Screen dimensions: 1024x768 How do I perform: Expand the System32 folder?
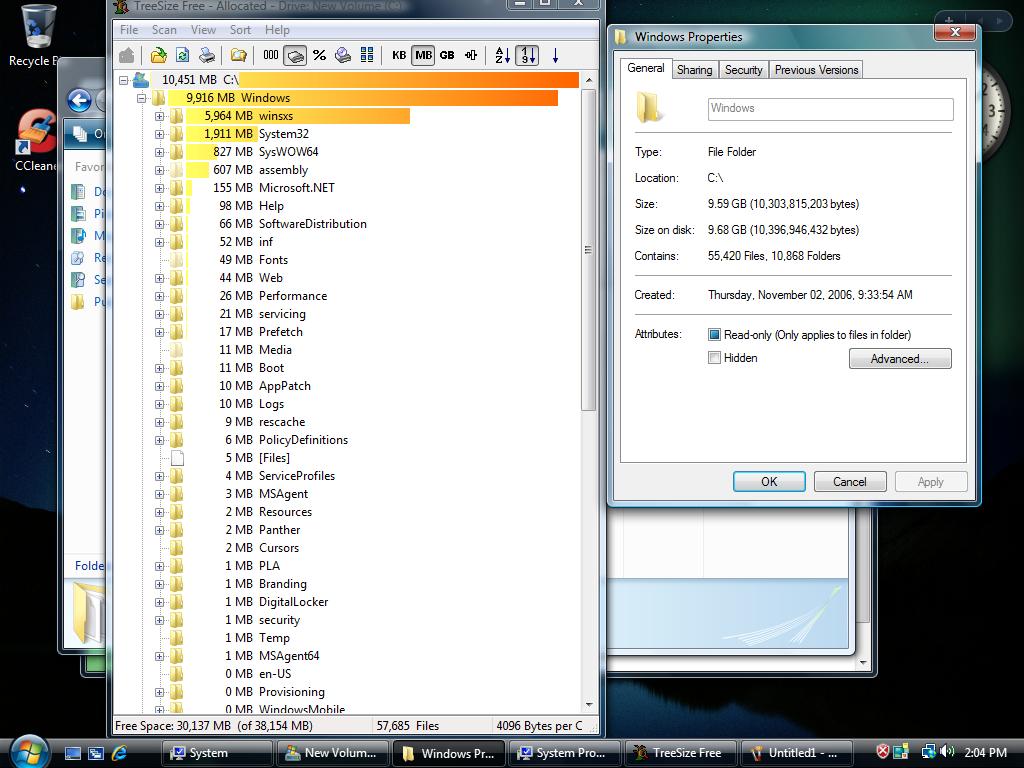click(159, 135)
